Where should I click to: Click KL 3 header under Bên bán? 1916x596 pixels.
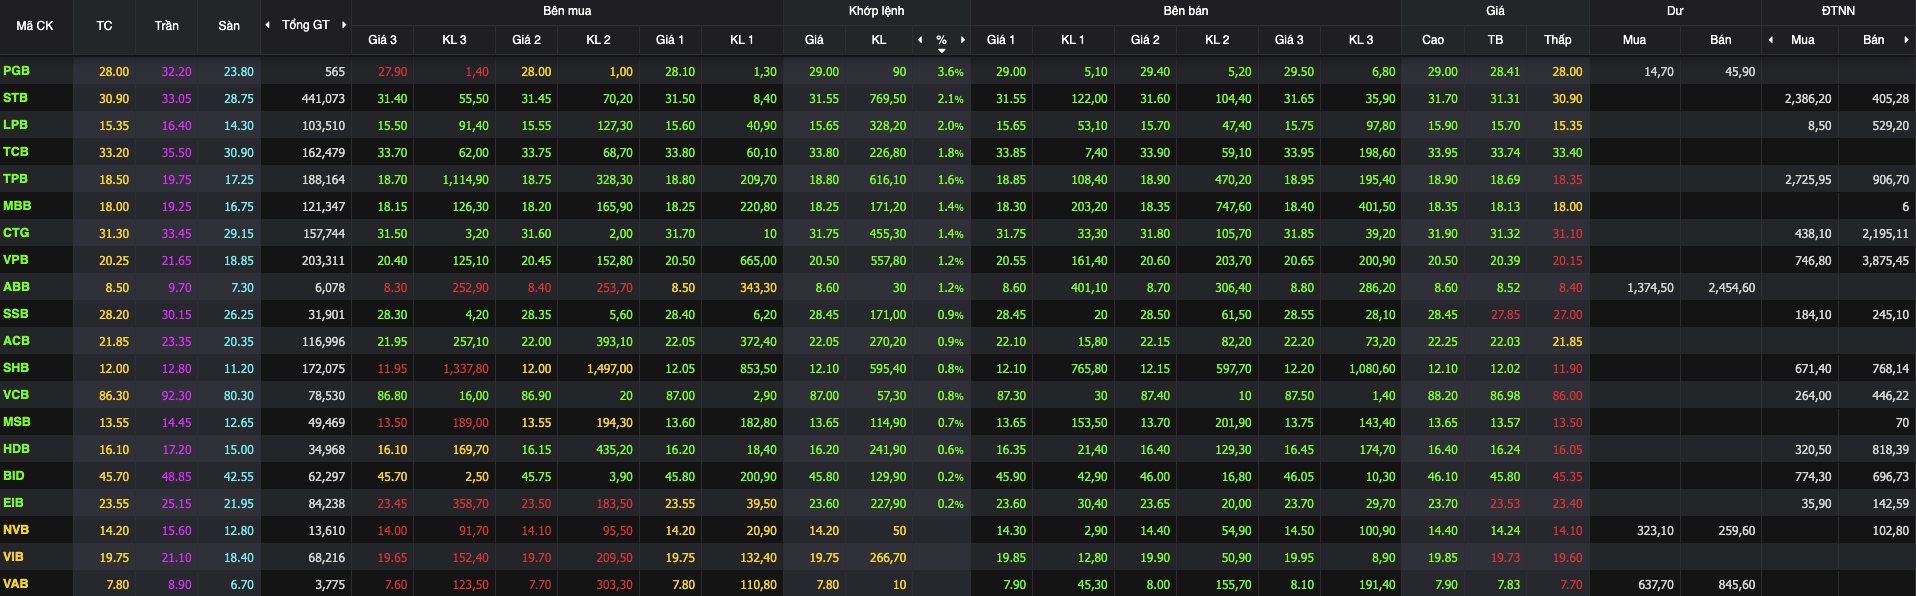click(1361, 40)
